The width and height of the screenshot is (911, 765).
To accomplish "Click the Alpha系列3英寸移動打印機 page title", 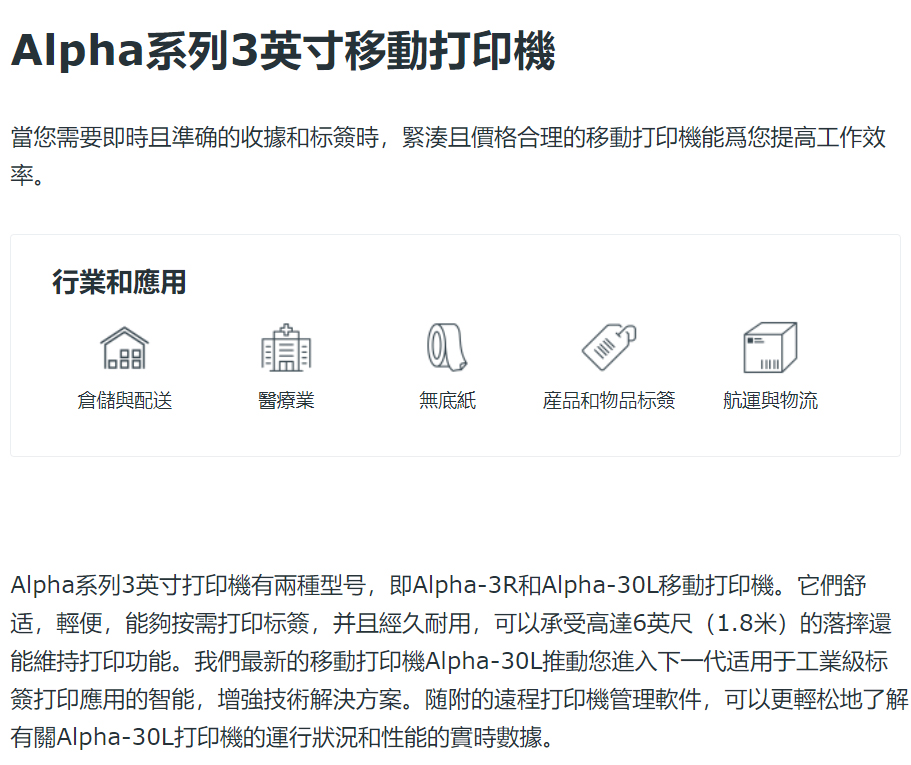I will point(283,51).
